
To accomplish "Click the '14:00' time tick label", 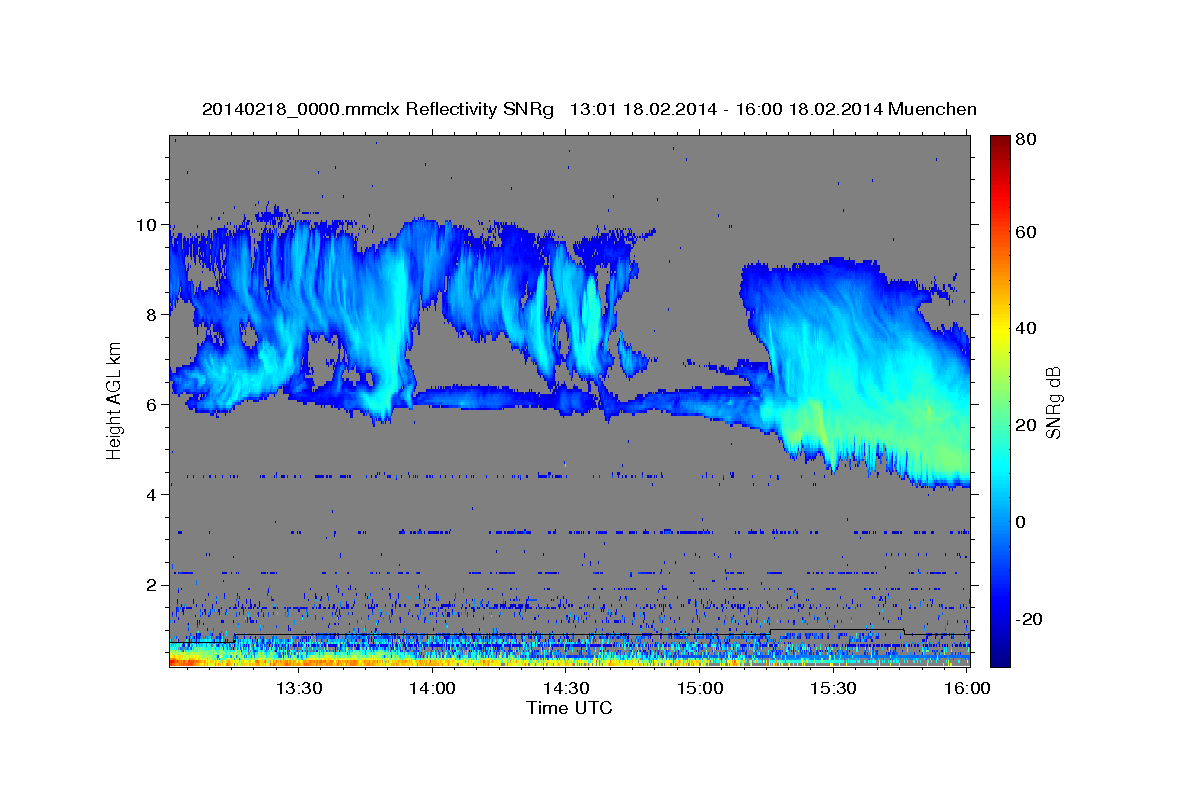I will click(x=433, y=688).
